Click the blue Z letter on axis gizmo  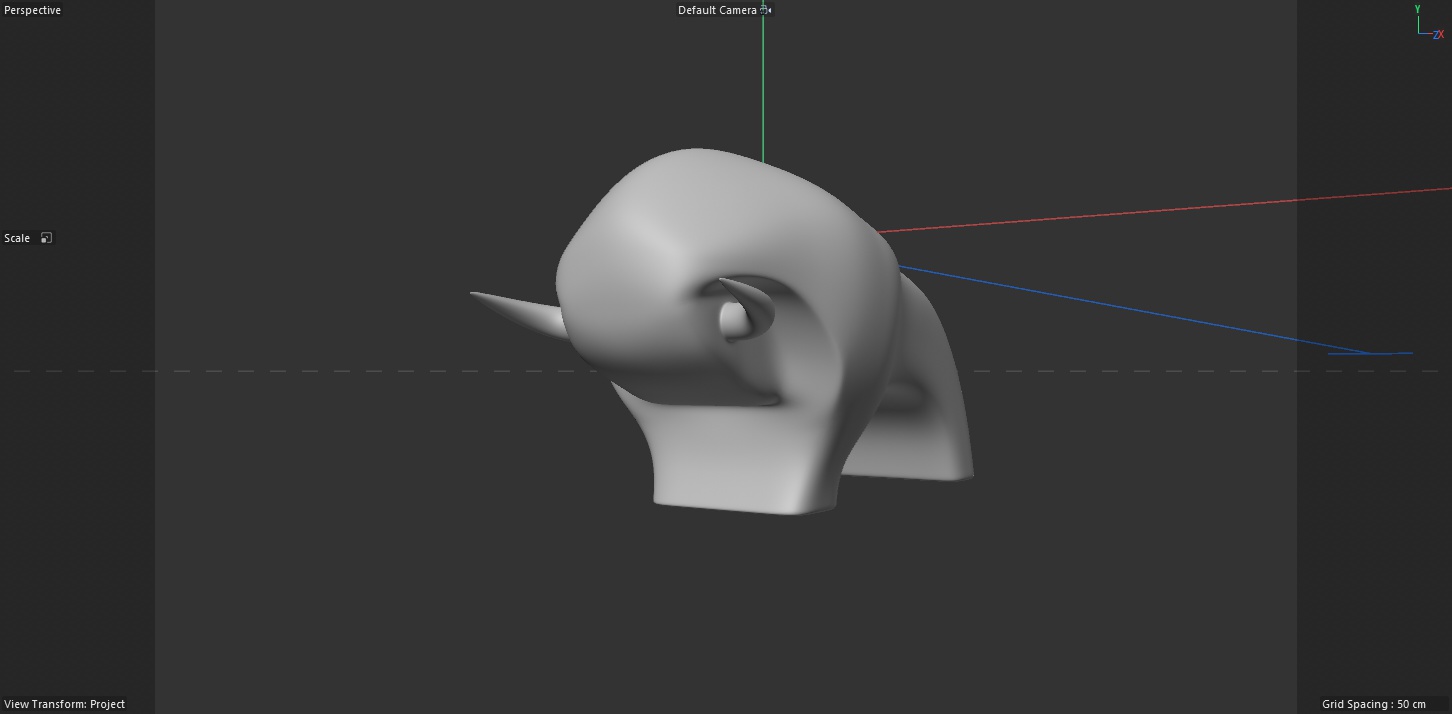1435,35
